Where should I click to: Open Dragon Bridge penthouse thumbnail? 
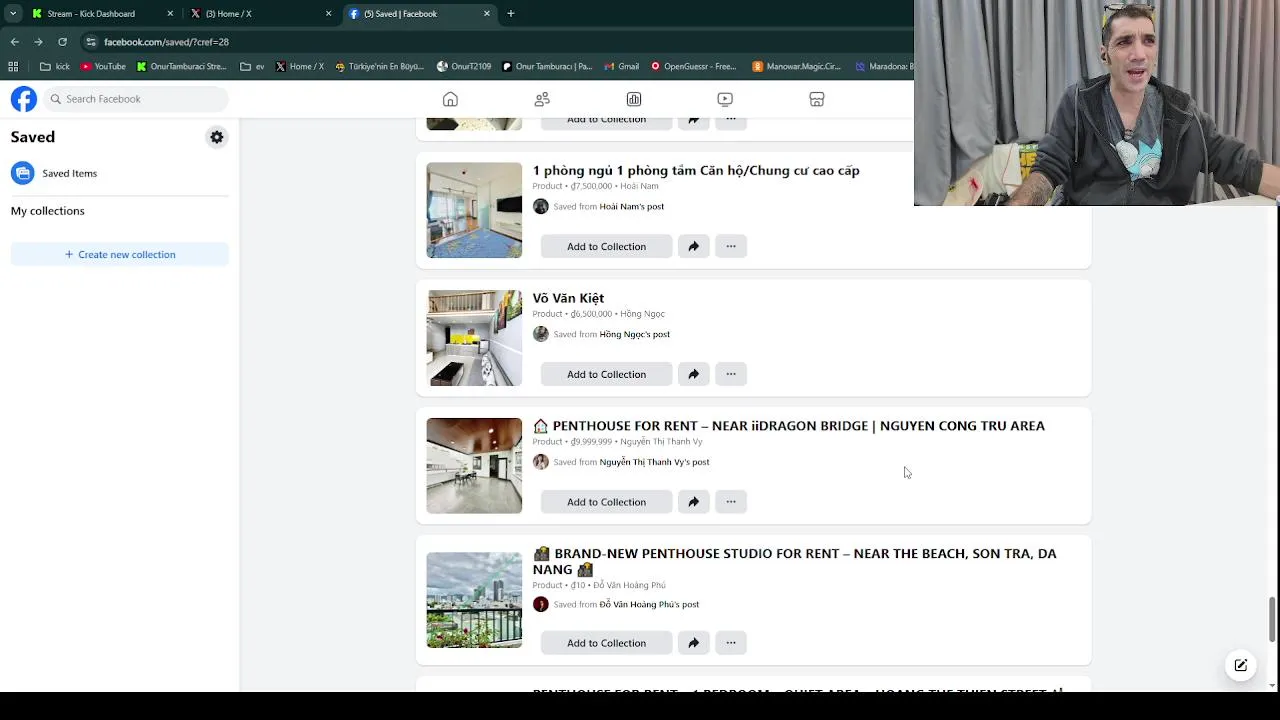click(x=474, y=466)
